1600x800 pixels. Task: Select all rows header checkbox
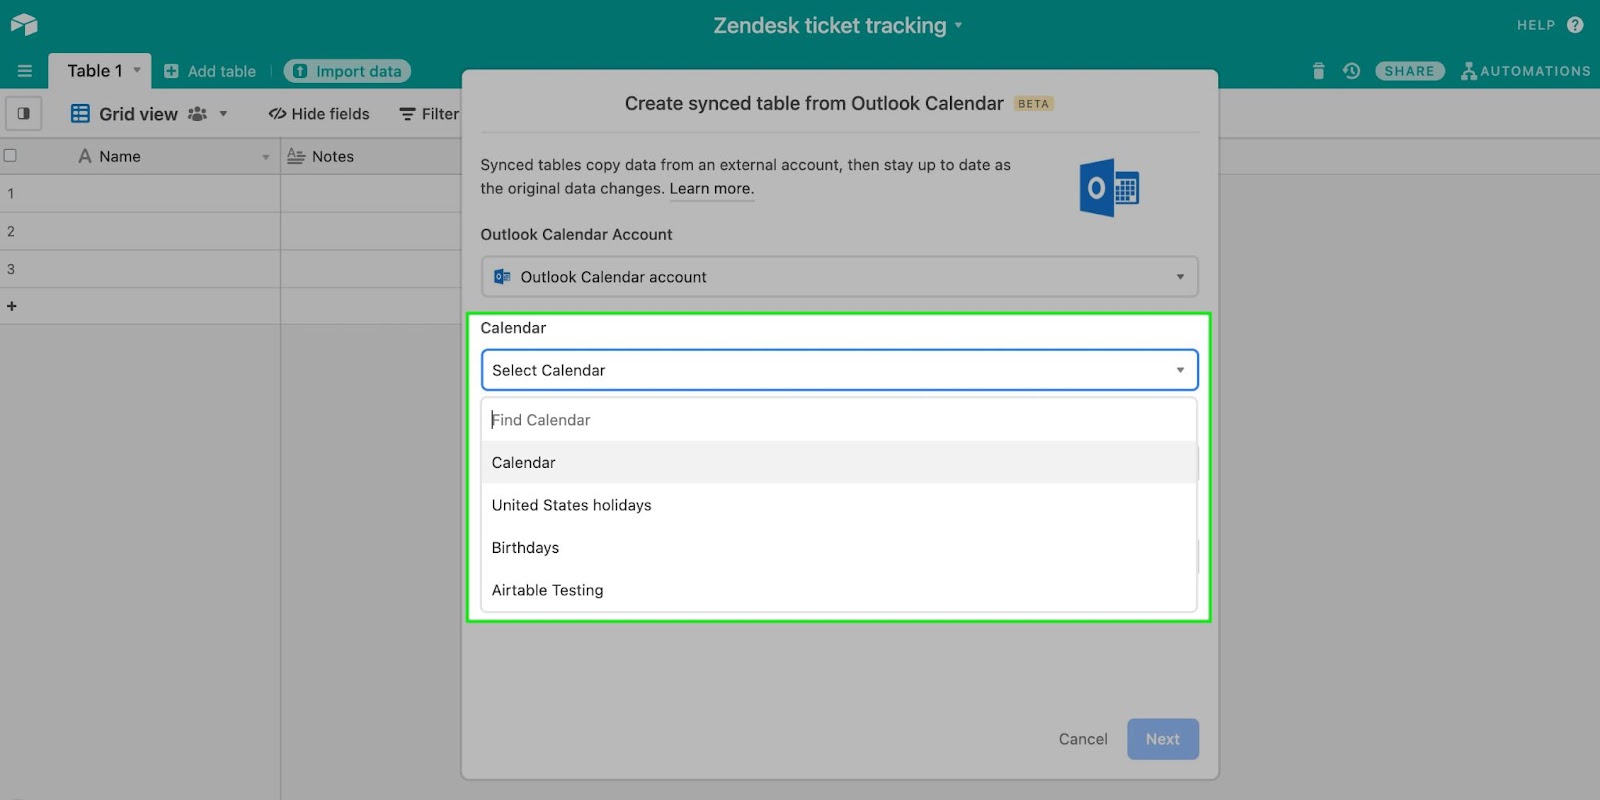click(x=10, y=155)
